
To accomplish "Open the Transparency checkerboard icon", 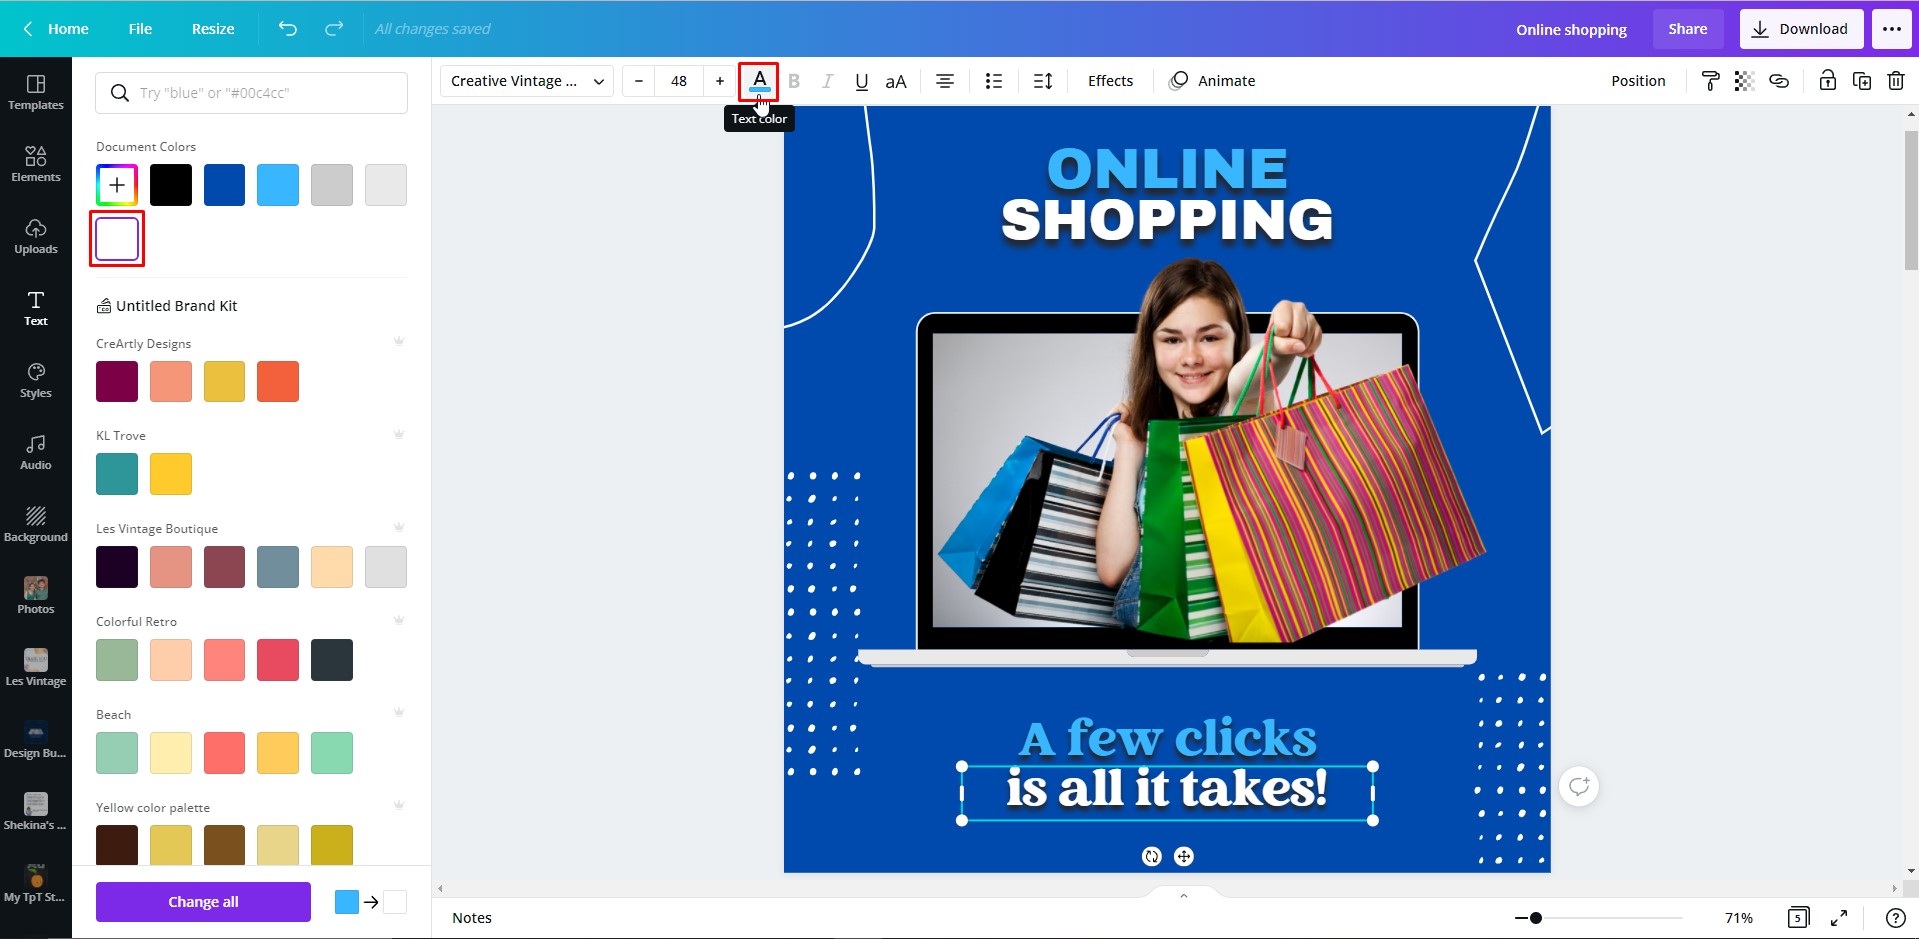I will point(1745,81).
